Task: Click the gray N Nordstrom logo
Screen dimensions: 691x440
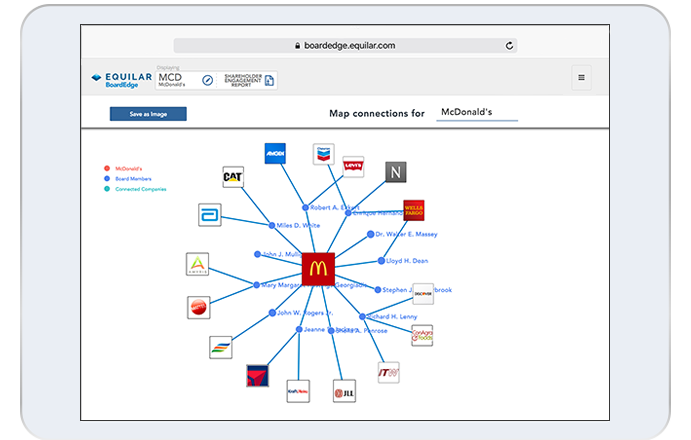Action: click(x=396, y=172)
